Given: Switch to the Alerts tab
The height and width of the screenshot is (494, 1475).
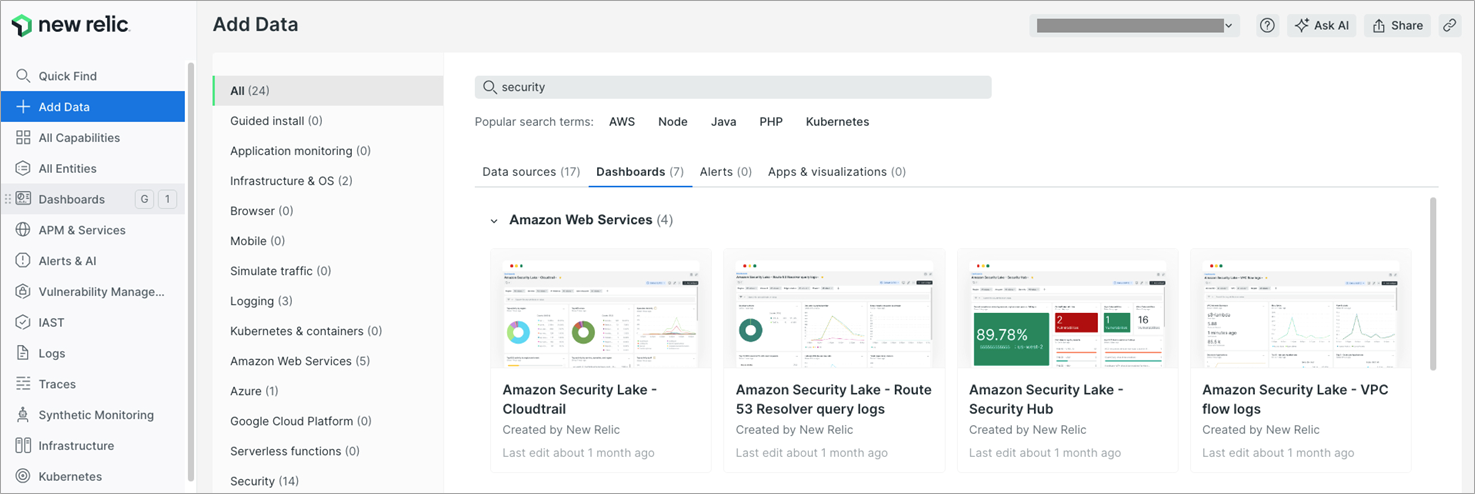Looking at the screenshot, I should pos(725,172).
